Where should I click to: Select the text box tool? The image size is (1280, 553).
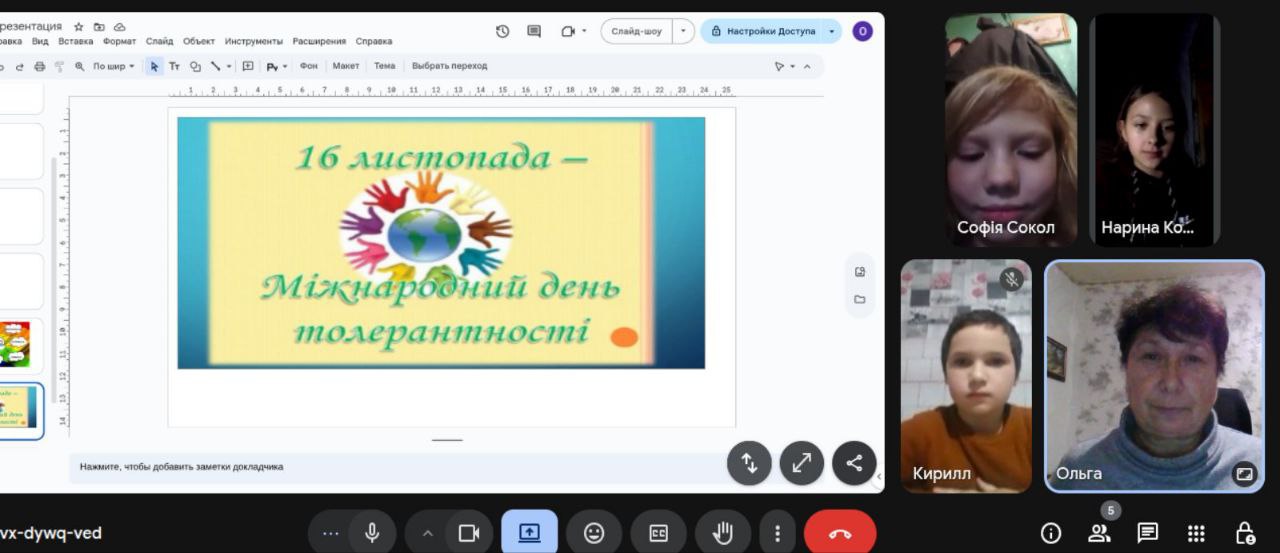[x=174, y=66]
